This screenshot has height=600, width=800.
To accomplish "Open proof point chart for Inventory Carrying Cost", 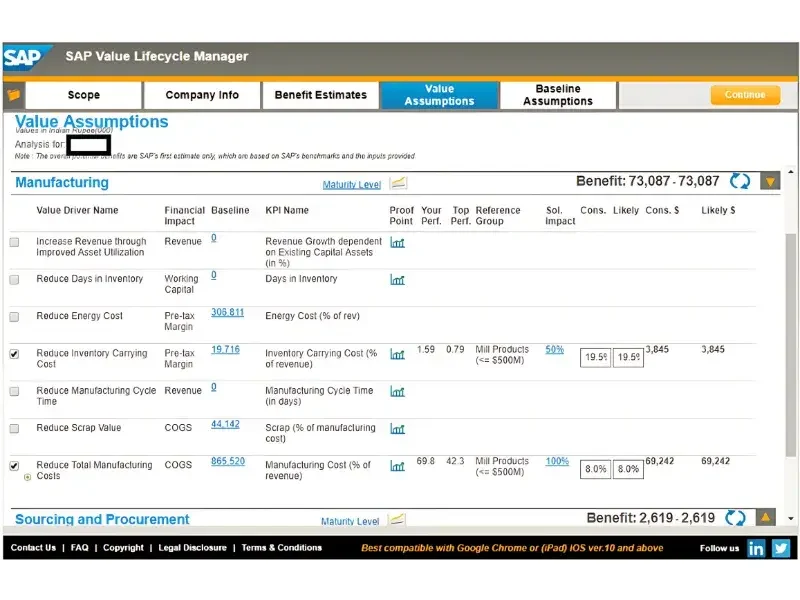I will click(397, 354).
